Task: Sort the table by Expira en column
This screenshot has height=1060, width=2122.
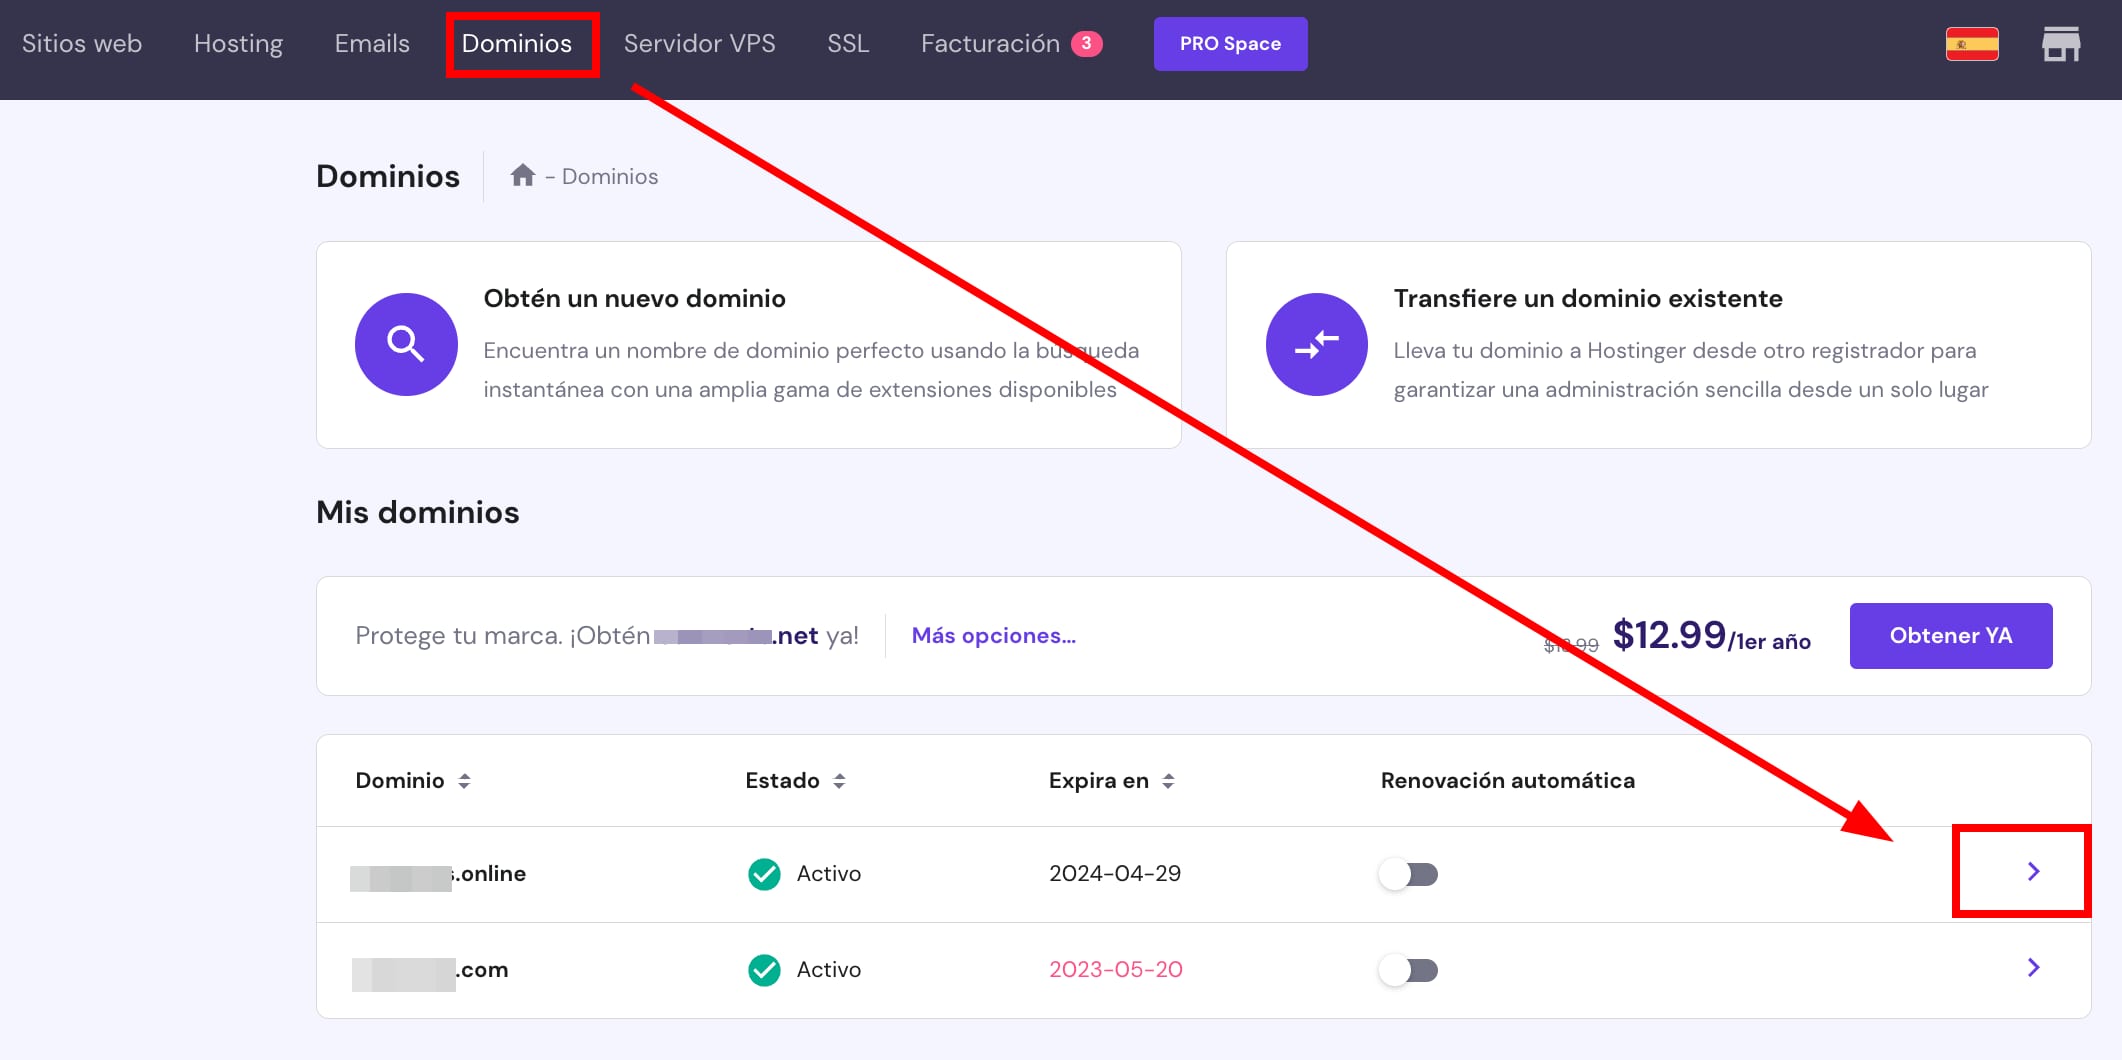Action: (x=1168, y=781)
